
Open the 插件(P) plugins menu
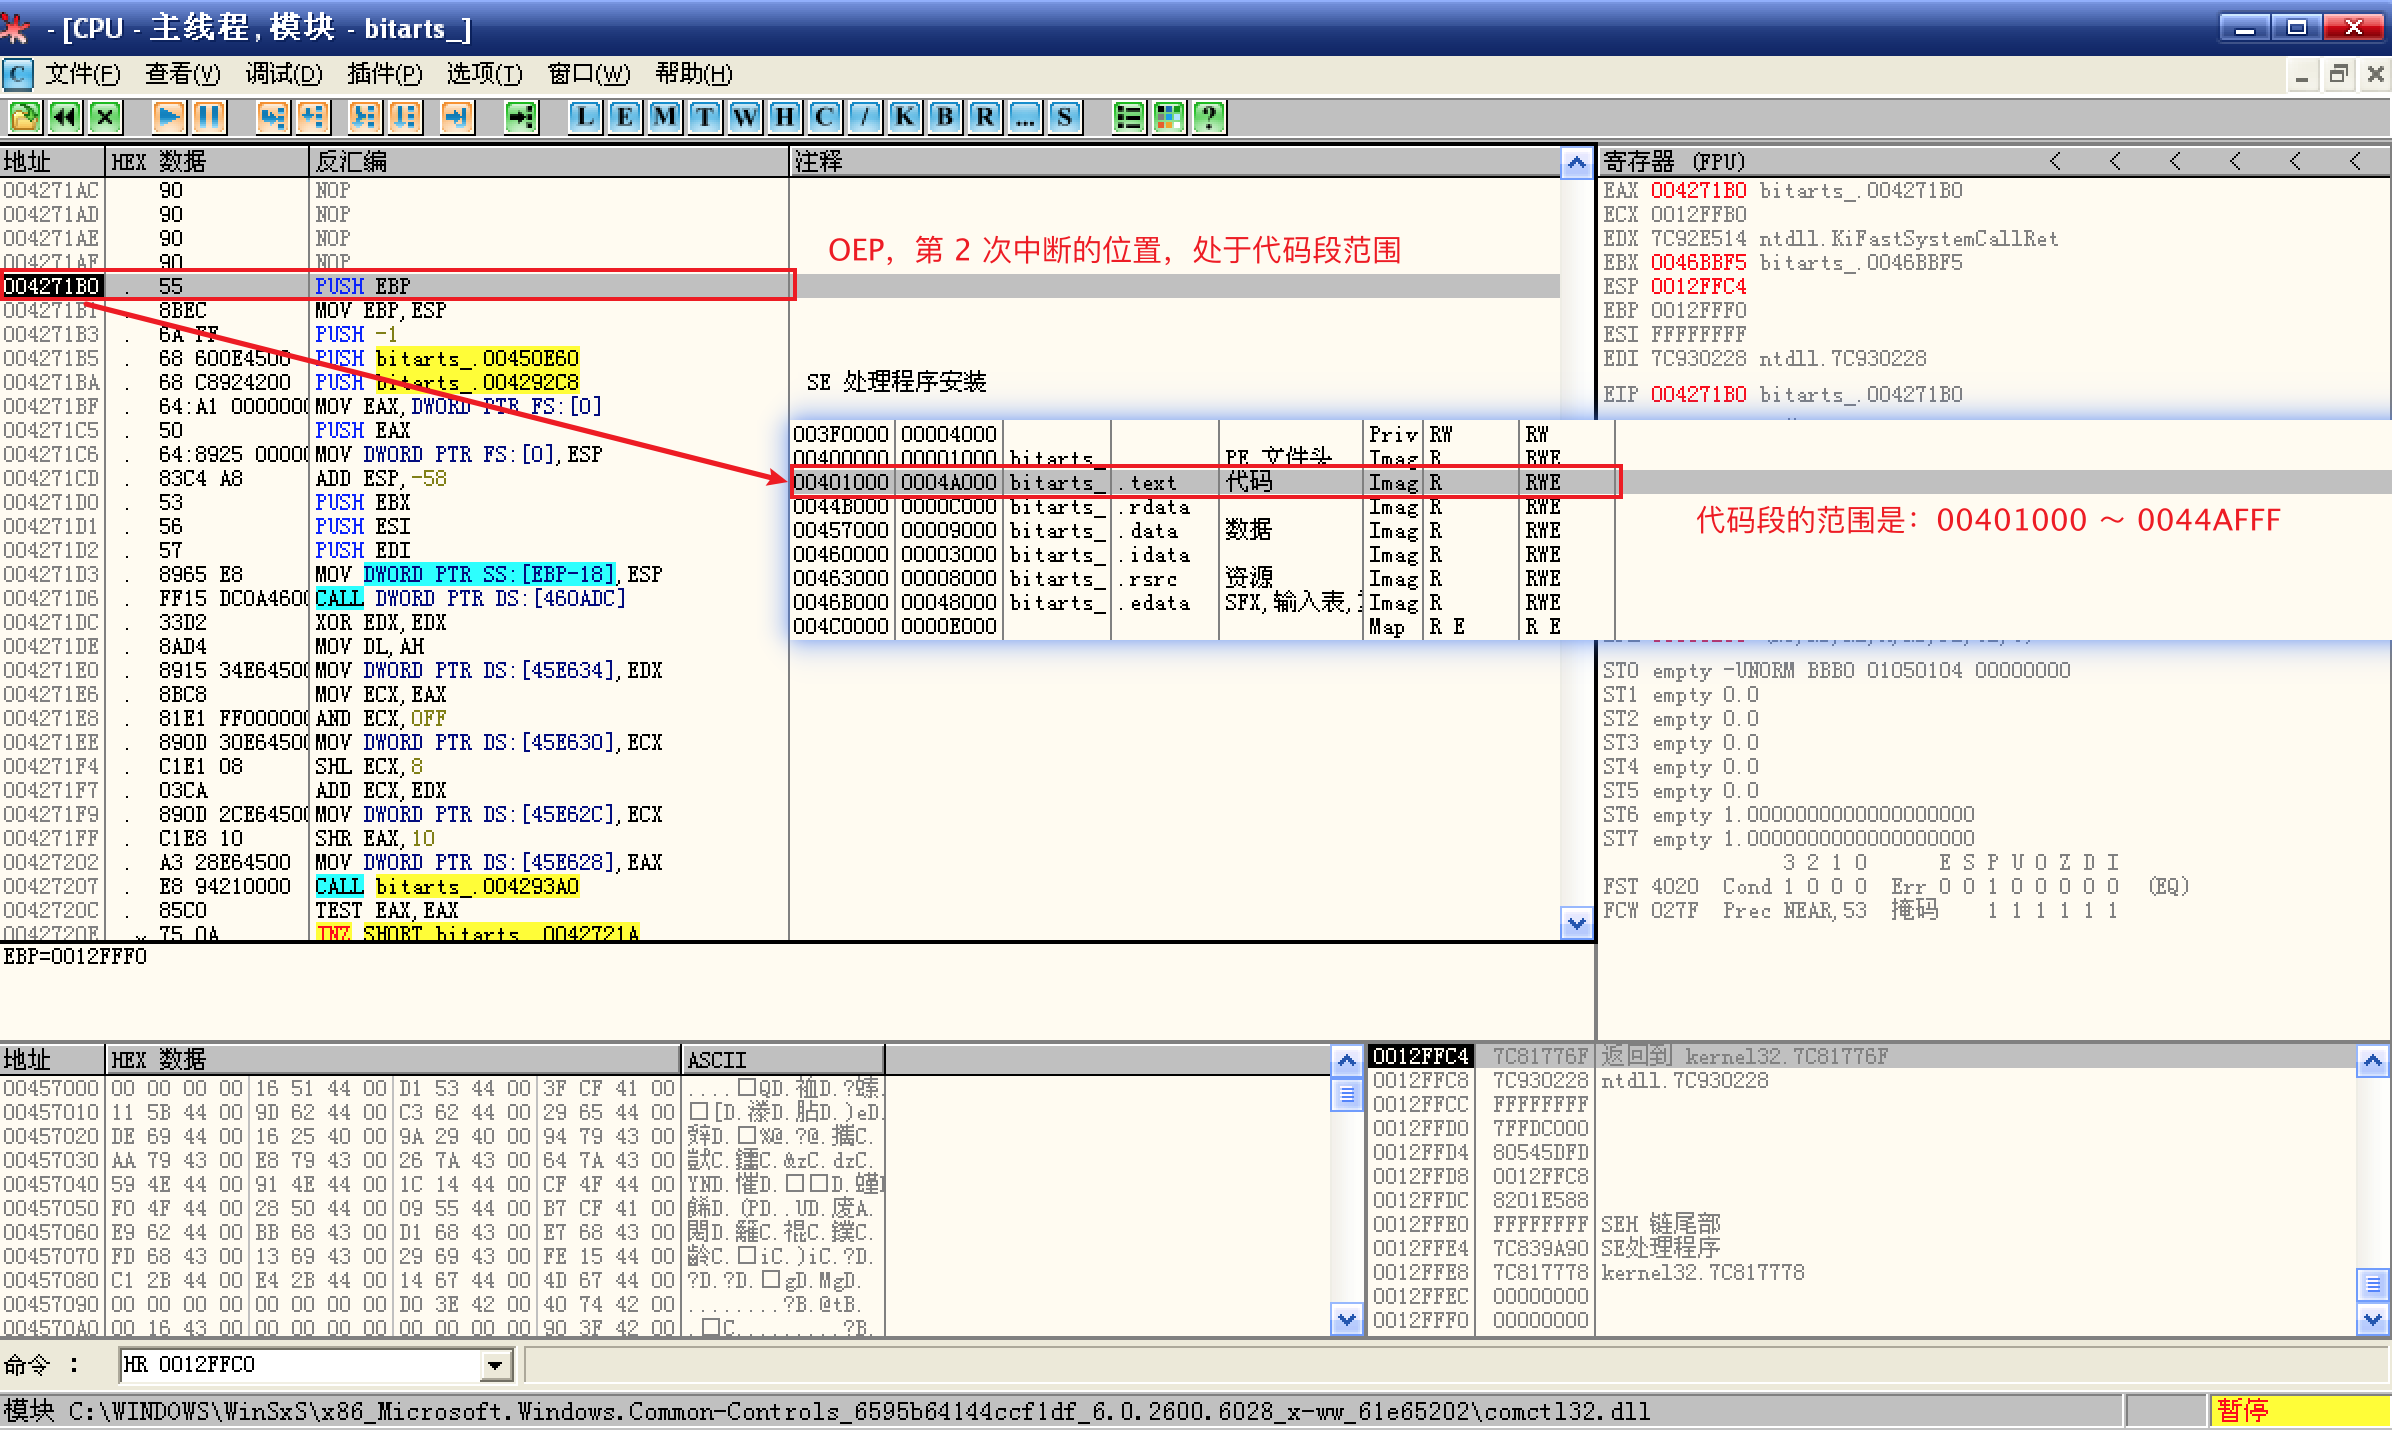pyautogui.click(x=384, y=74)
